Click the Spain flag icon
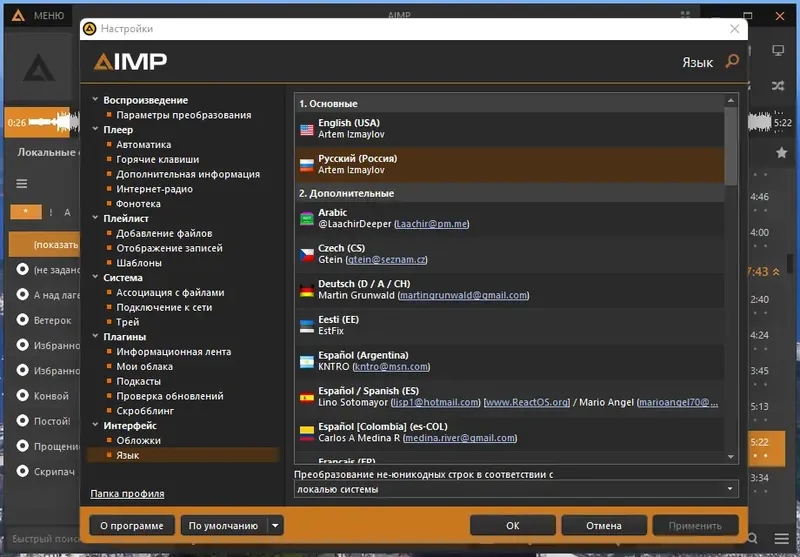 [307, 397]
